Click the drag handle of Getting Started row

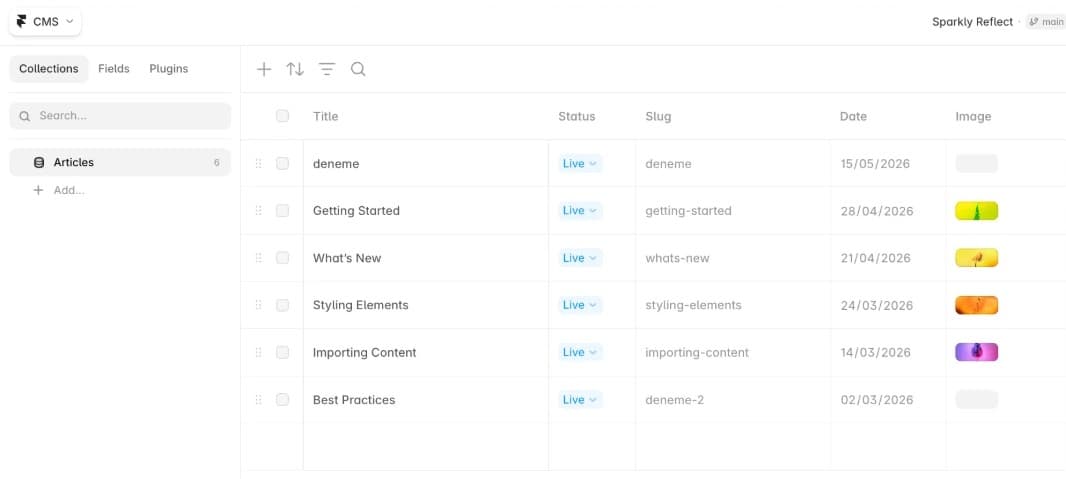[x=258, y=211]
